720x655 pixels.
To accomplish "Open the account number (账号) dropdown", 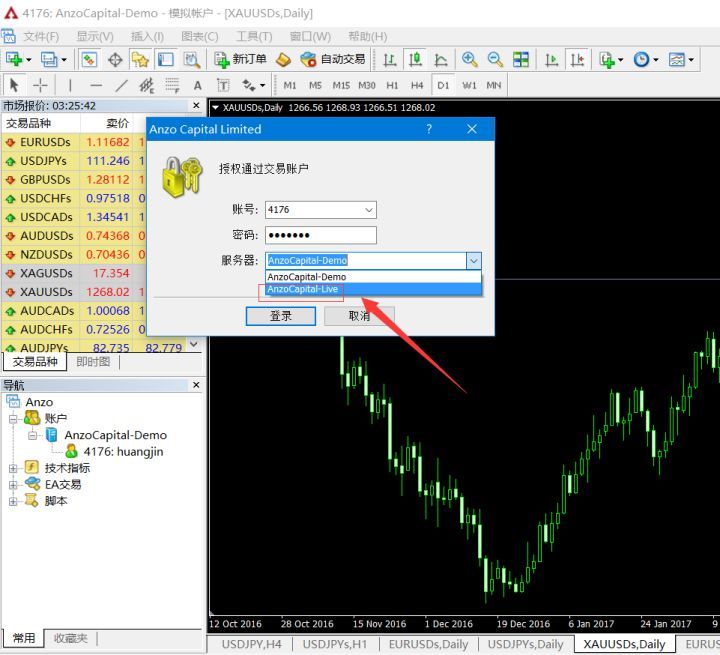I will pos(369,210).
